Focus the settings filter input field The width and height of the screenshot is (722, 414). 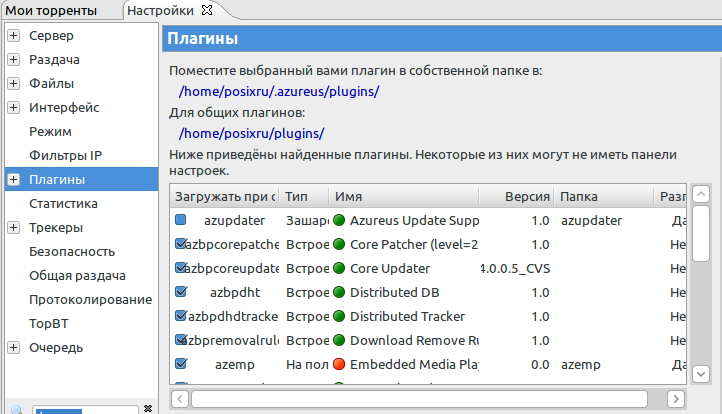[x=85, y=409]
